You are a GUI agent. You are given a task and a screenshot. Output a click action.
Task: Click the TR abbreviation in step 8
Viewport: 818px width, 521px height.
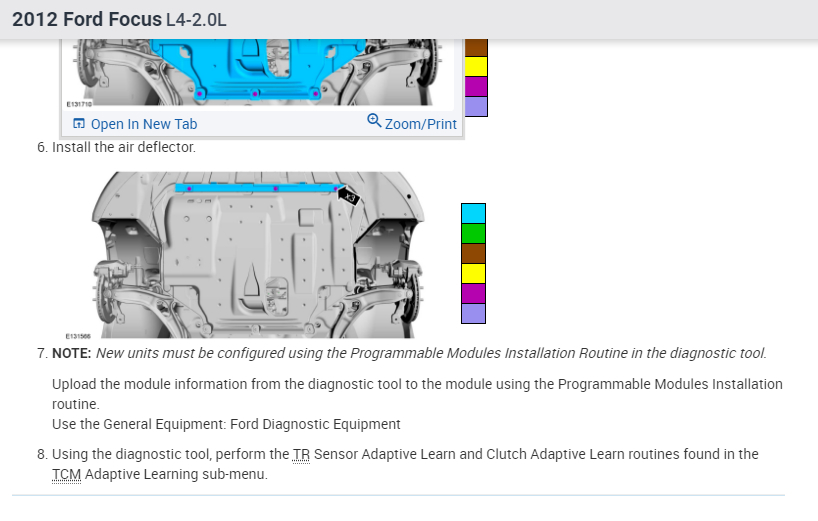coord(301,454)
